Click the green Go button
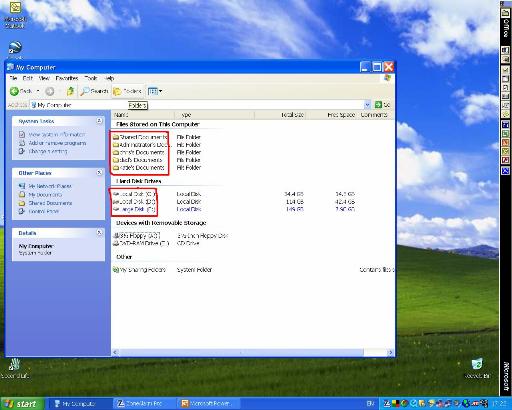The image size is (512, 410). coord(382,105)
